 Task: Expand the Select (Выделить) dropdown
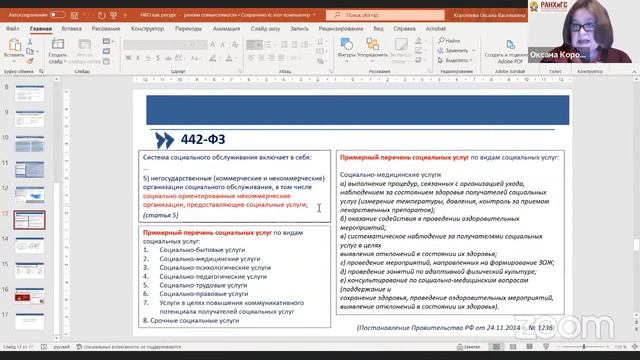click(x=455, y=60)
